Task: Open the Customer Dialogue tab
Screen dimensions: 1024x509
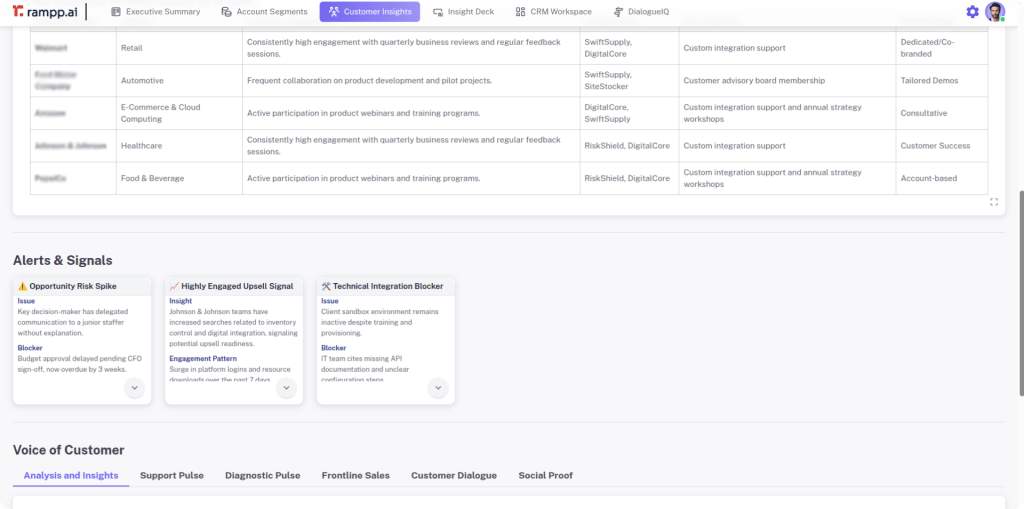Action: pyautogui.click(x=453, y=475)
